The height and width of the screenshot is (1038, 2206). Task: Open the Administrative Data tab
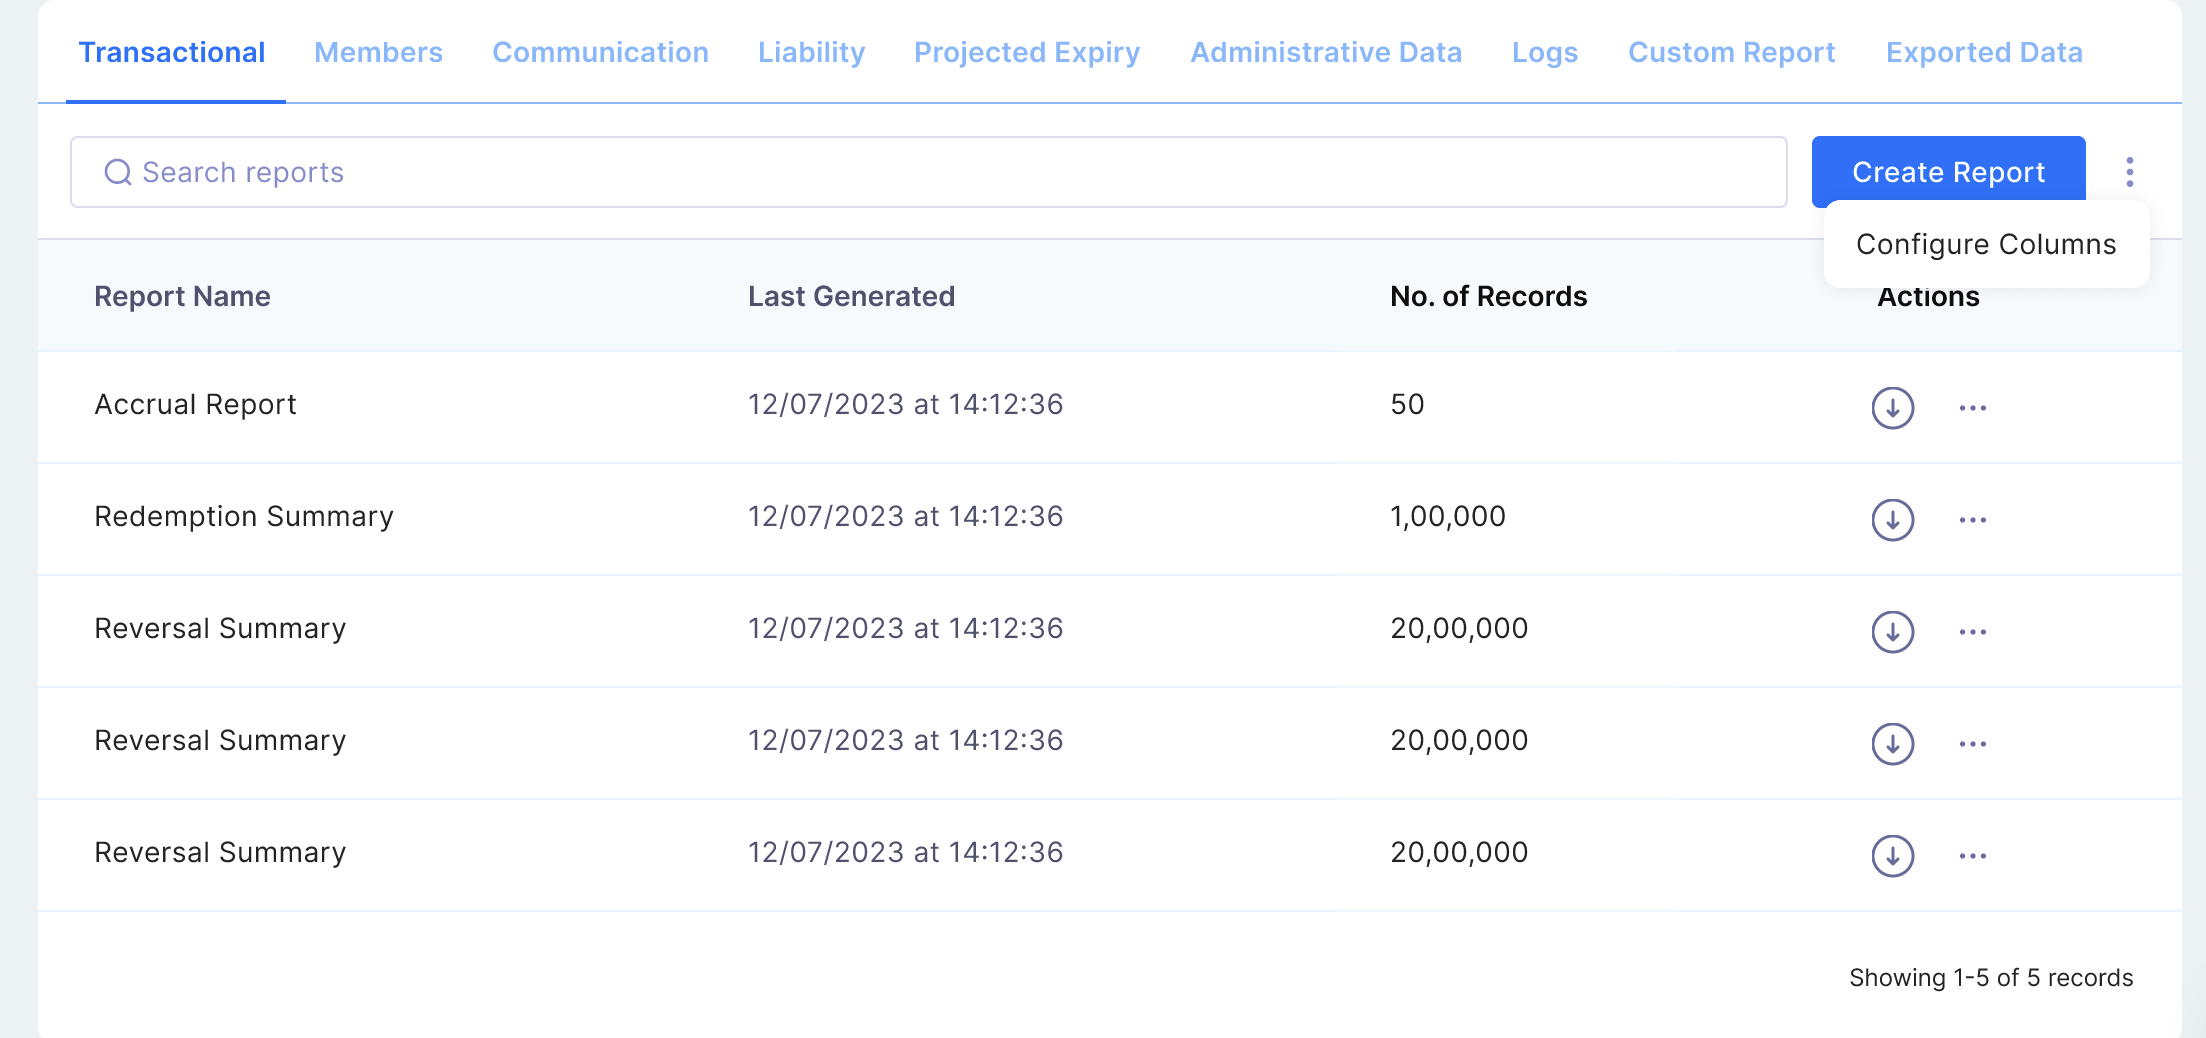coord(1326,52)
